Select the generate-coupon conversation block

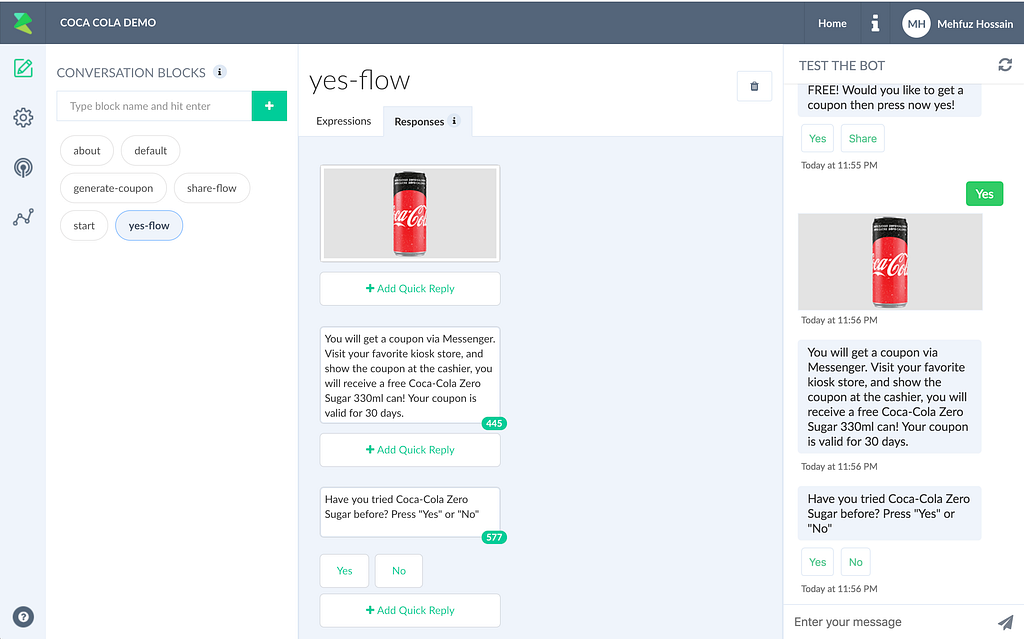113,188
